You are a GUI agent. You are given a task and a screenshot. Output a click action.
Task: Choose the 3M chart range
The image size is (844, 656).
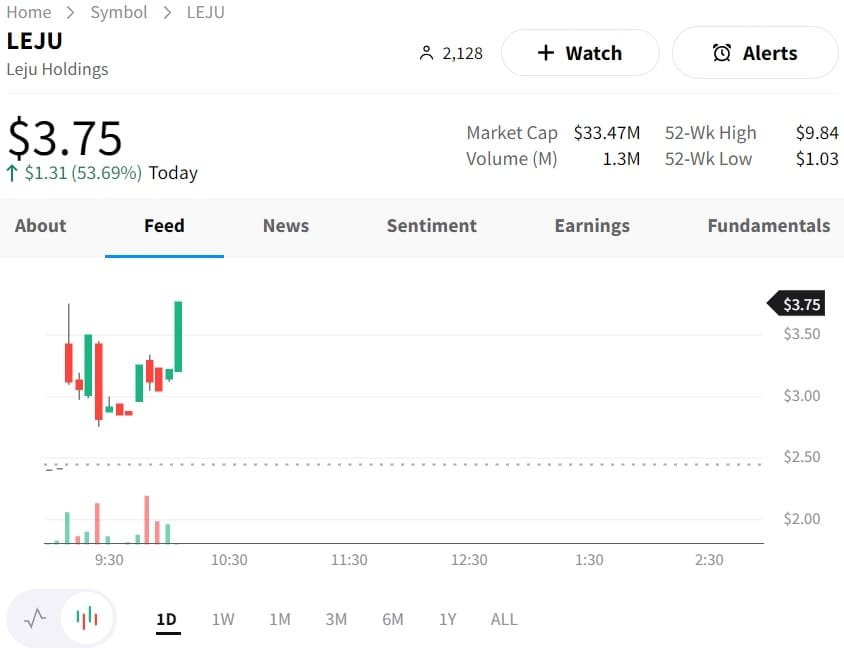(336, 619)
